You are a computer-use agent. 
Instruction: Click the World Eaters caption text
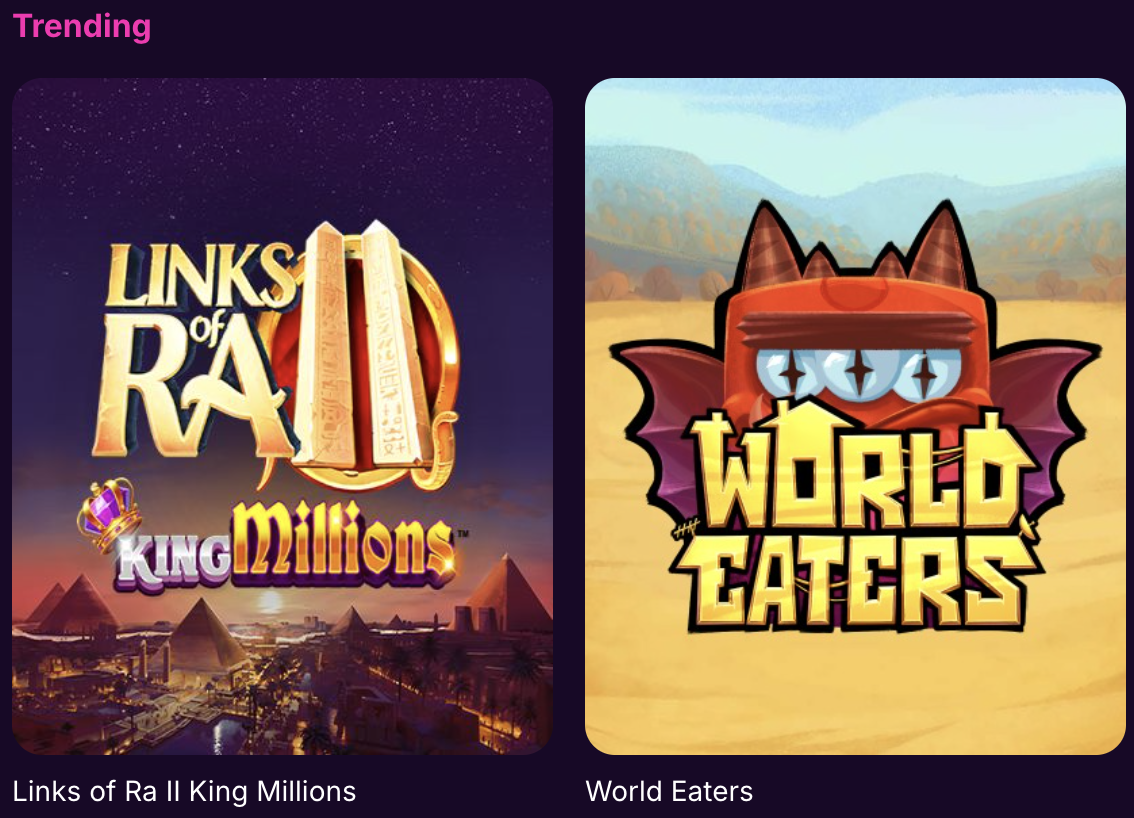coord(669,791)
